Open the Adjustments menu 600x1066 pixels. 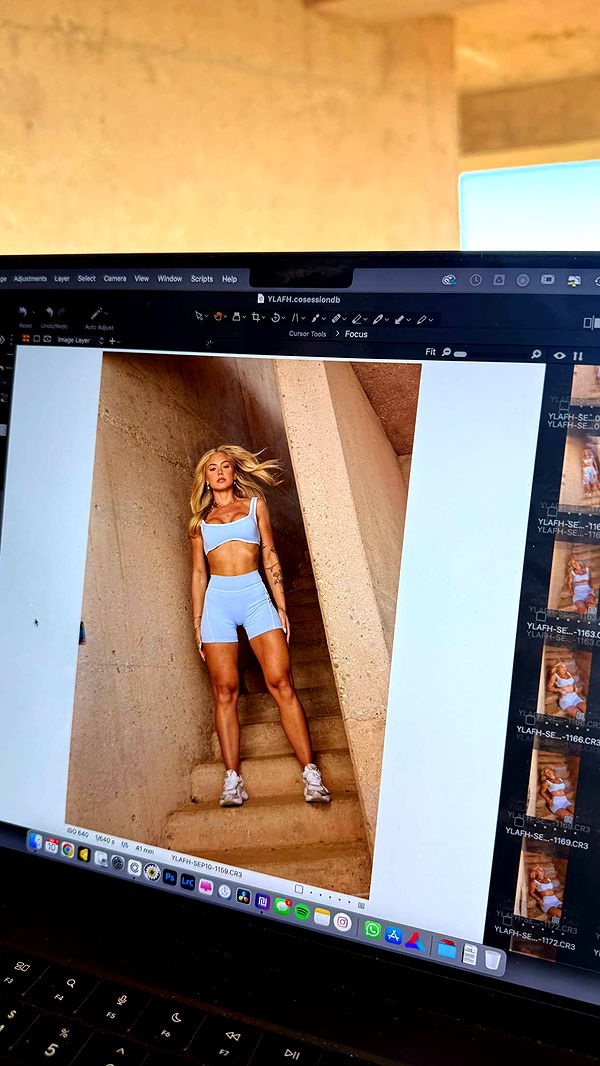tap(30, 279)
